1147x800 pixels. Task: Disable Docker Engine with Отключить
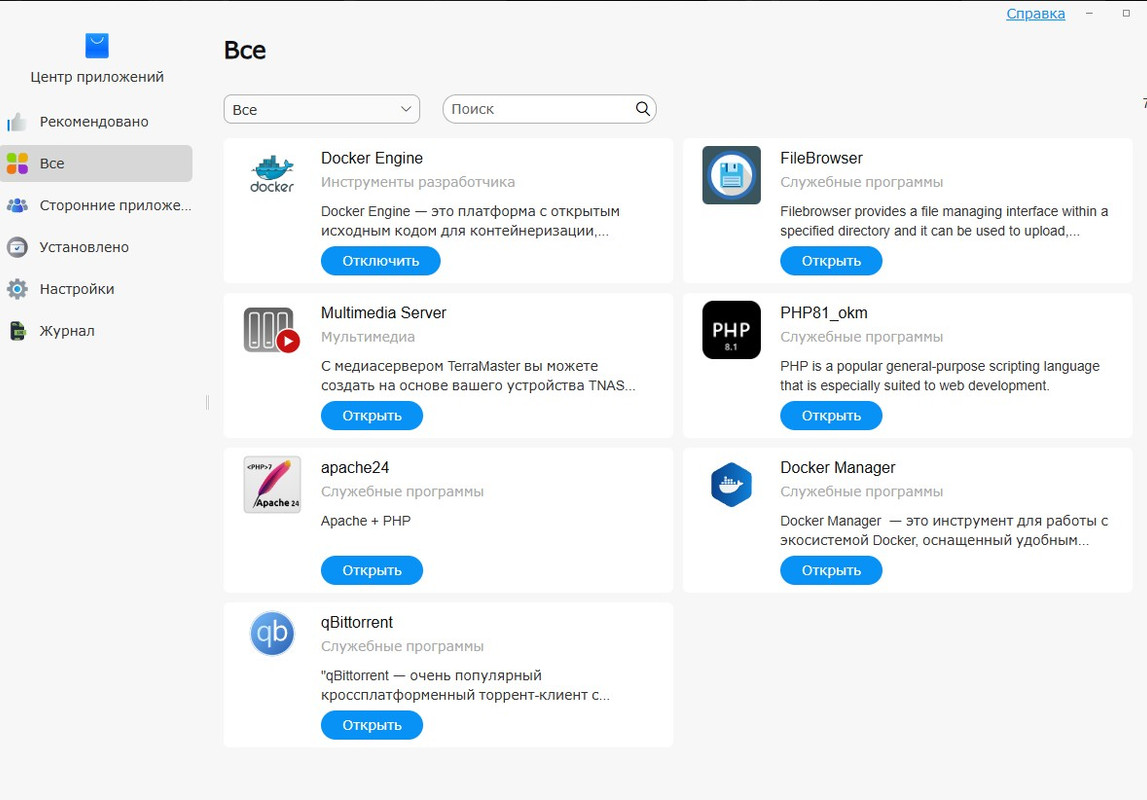pyautogui.click(x=380, y=261)
